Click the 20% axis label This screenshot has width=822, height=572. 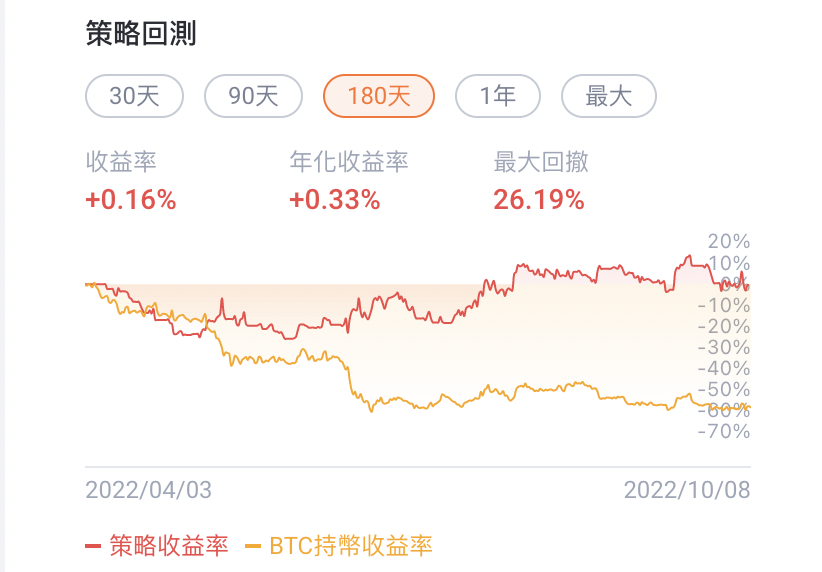tap(728, 241)
